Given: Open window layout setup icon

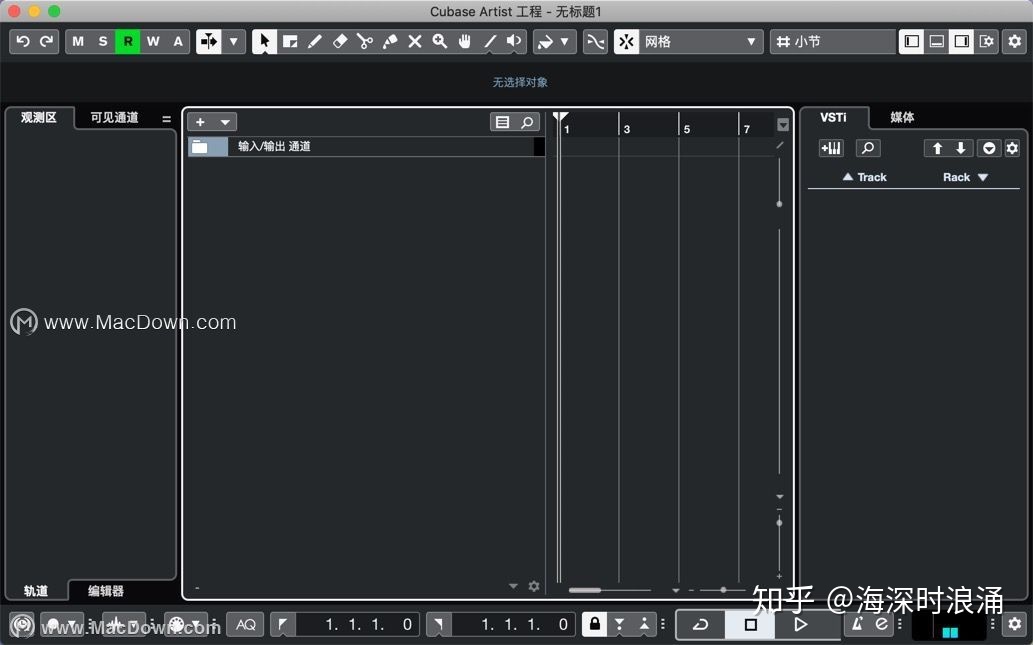Looking at the screenshot, I should tap(986, 42).
